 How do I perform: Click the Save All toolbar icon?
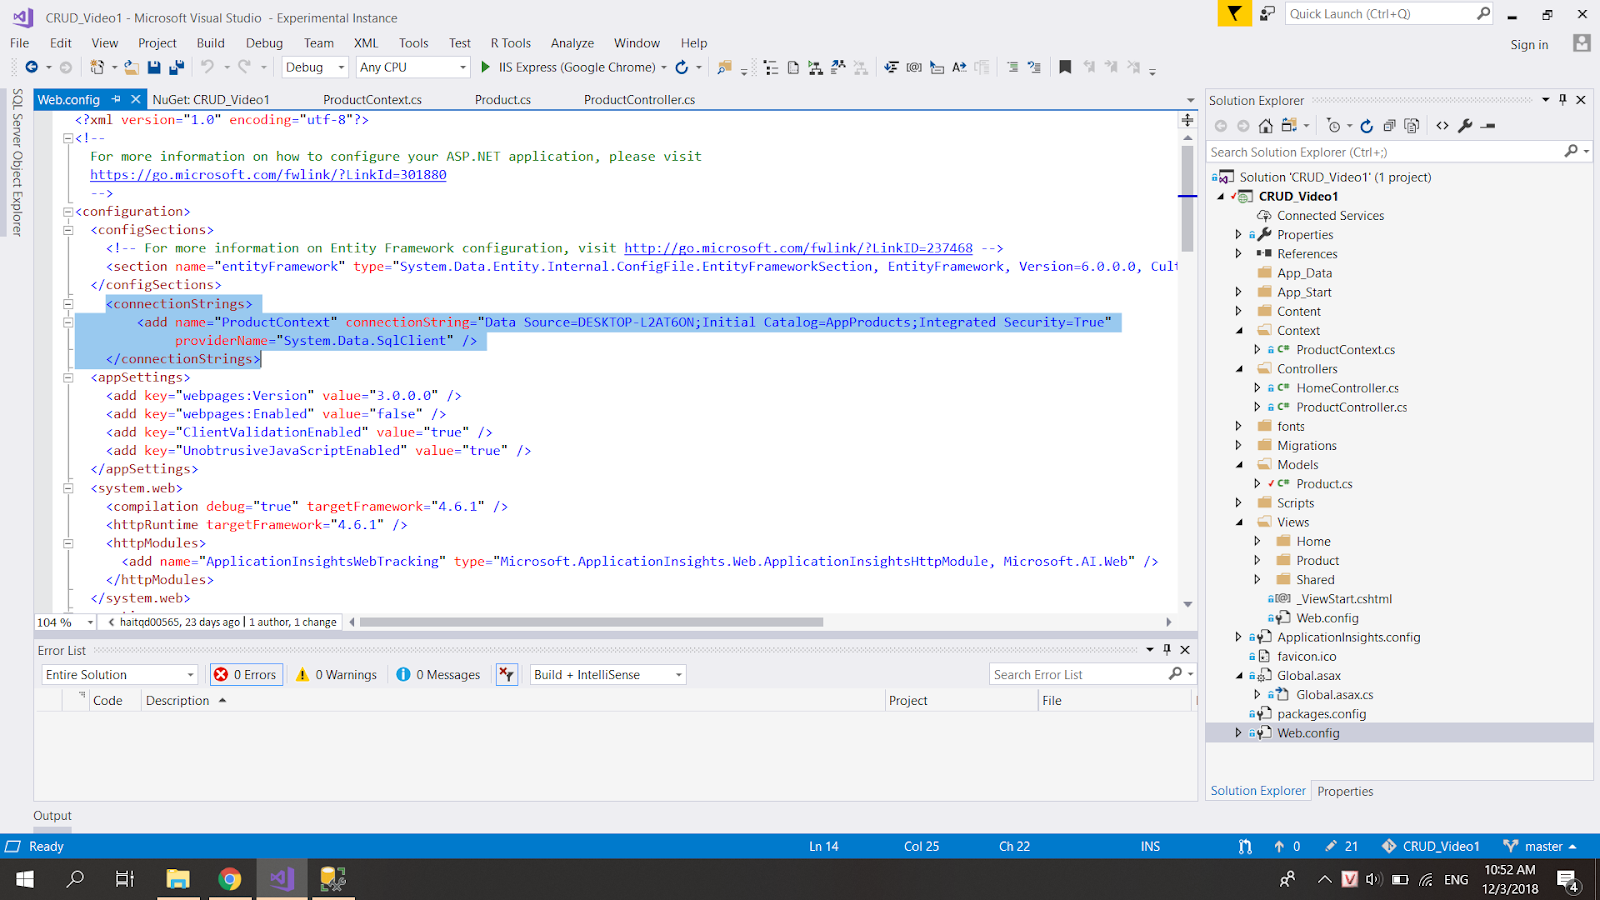pos(176,67)
